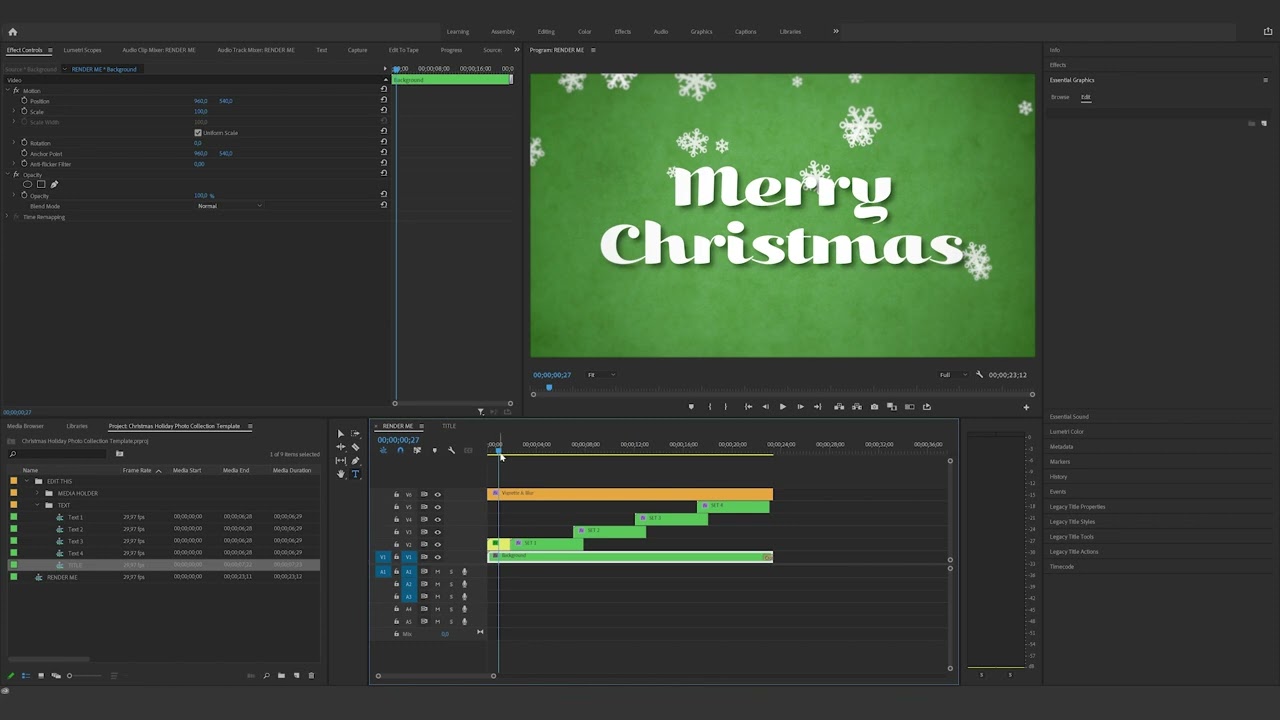Open the Effects workspace tab
Viewport: 1280px width, 720px height.
(623, 32)
